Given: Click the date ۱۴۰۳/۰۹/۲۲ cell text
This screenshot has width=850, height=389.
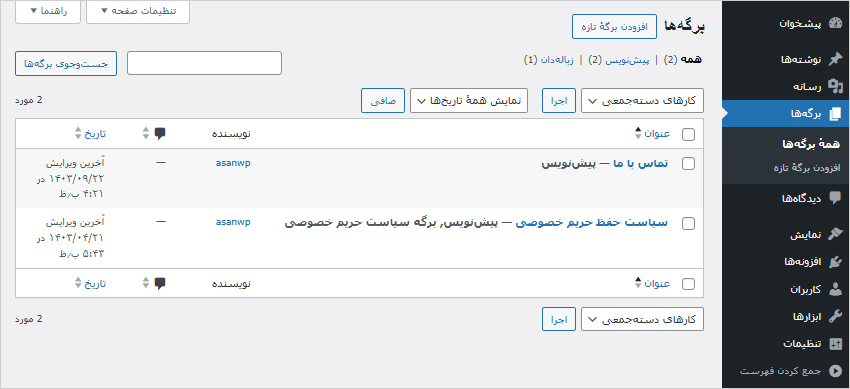Looking at the screenshot, I should pos(76,178).
